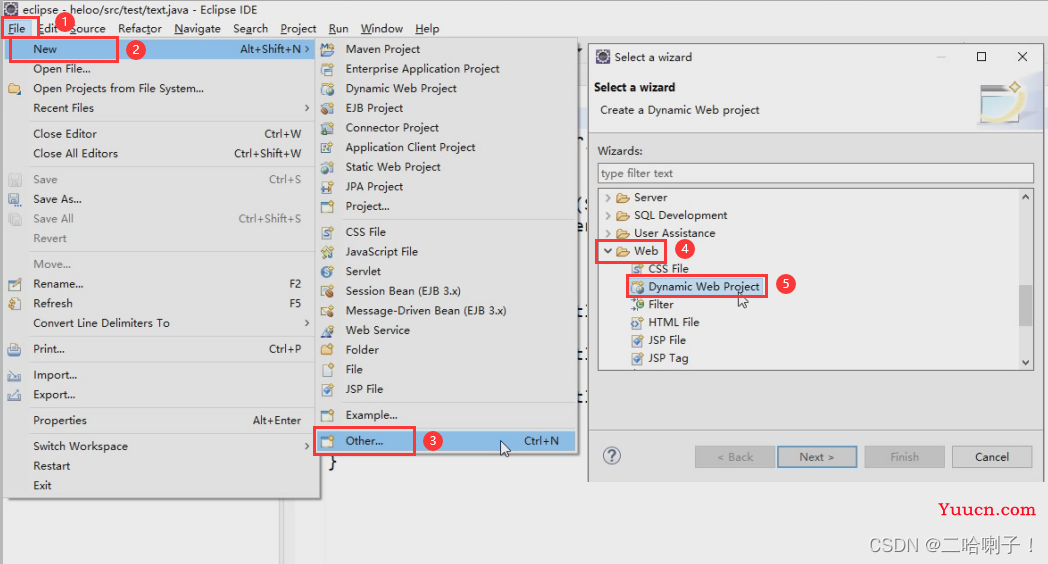Screen dimensions: 1048x564
Task: Open the Project menu
Action: click(298, 29)
